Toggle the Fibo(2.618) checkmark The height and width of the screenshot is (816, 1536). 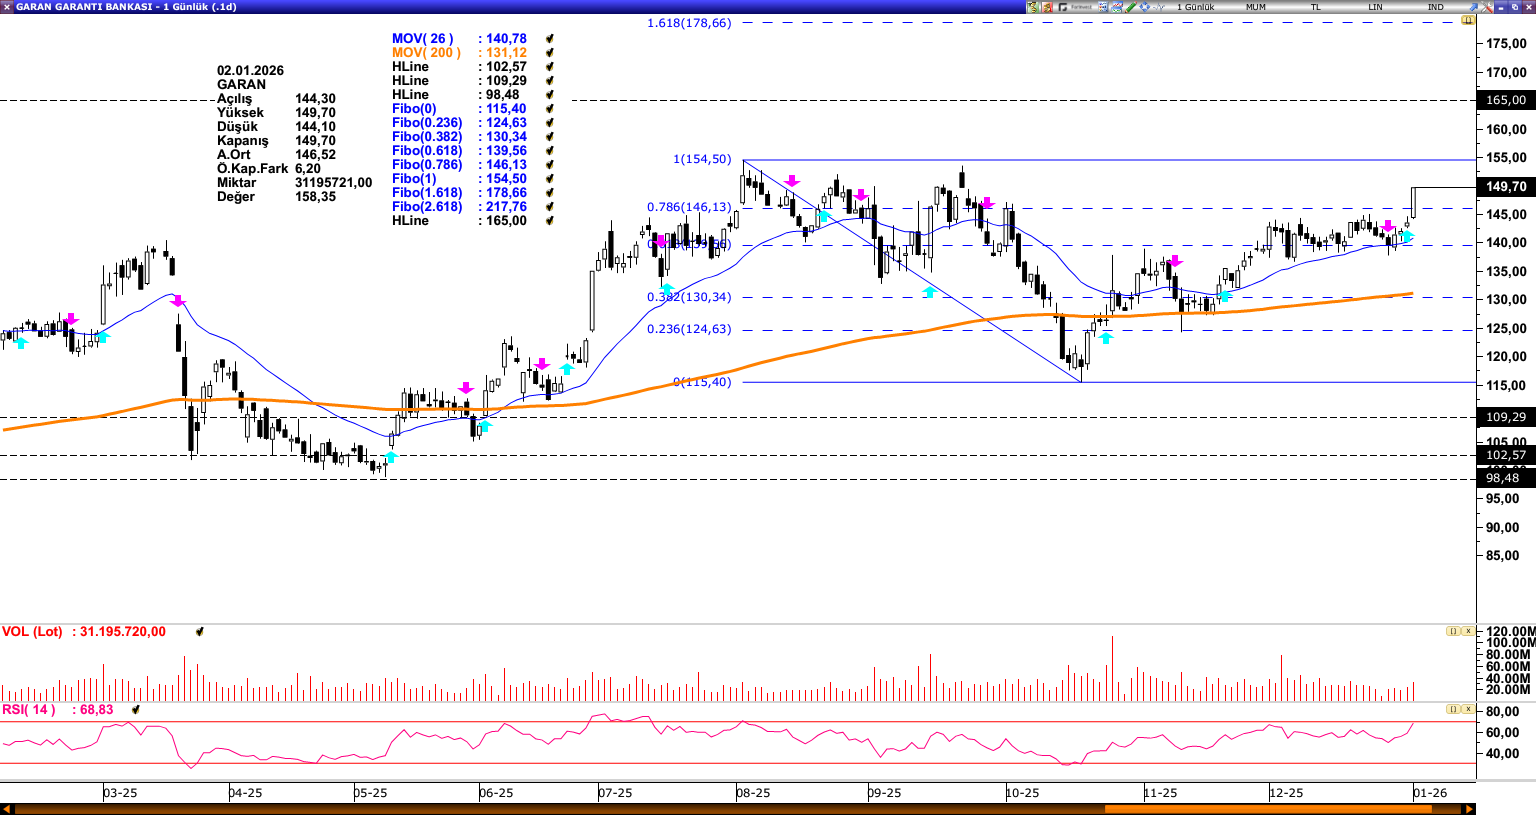coord(550,207)
